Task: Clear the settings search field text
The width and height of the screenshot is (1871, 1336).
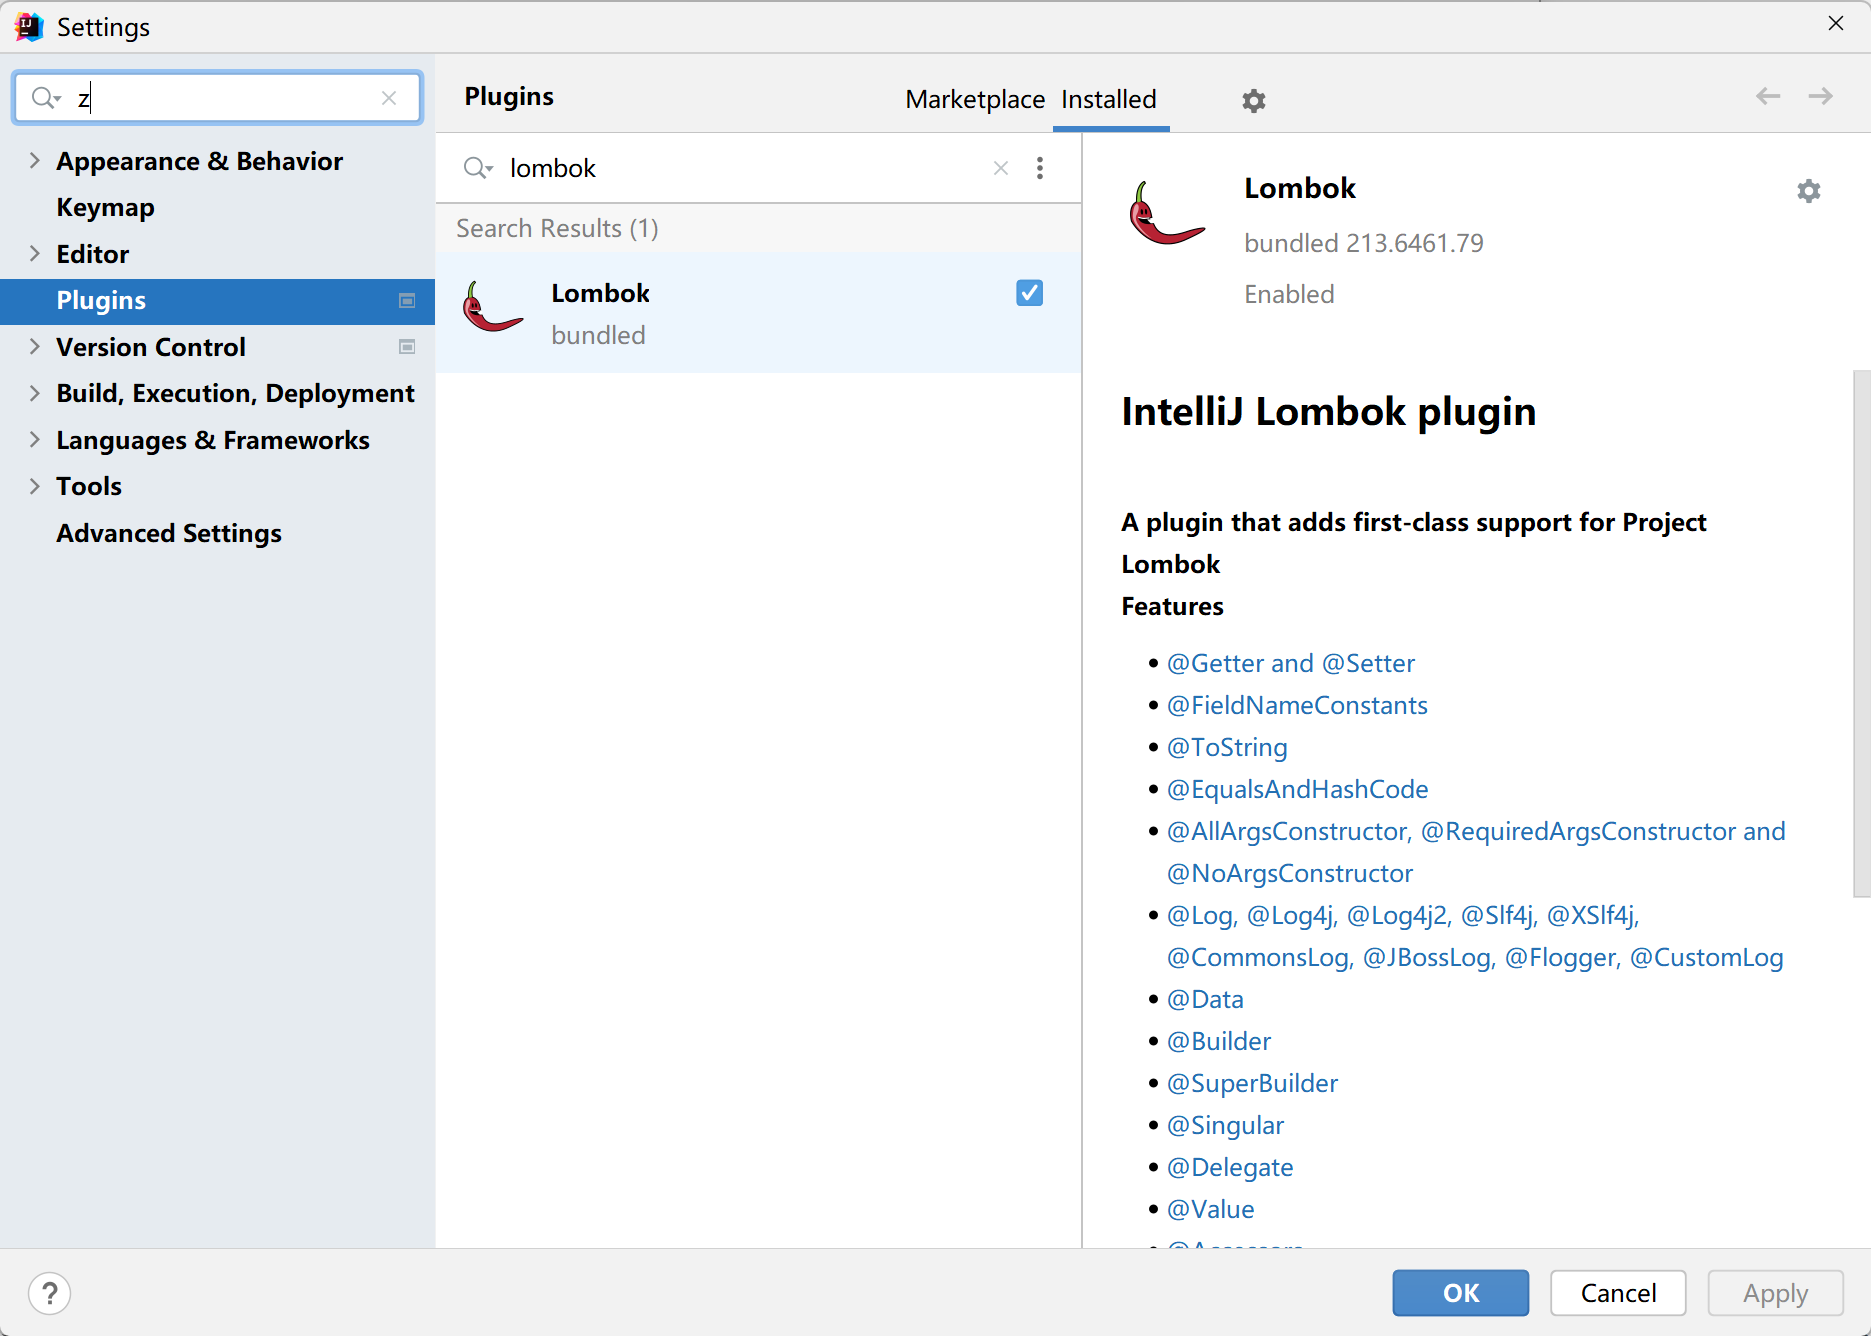Action: tap(389, 97)
